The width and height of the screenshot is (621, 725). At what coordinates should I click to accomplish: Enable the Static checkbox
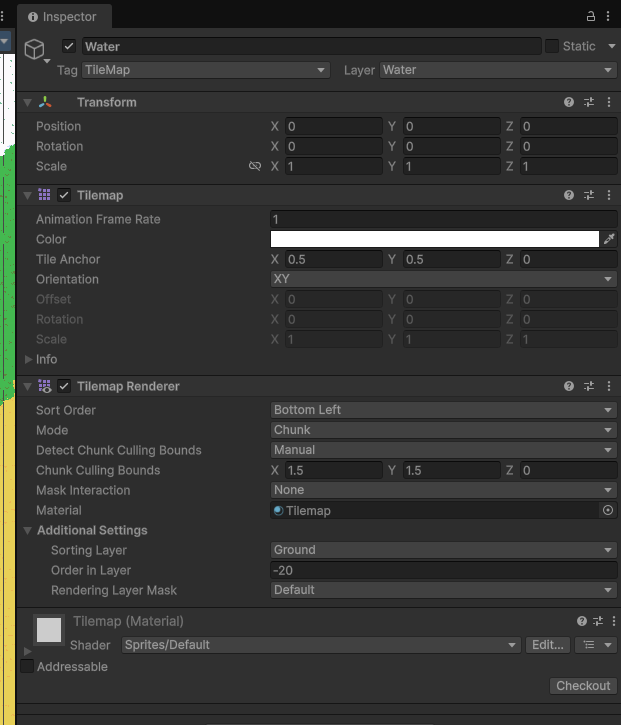[552, 46]
